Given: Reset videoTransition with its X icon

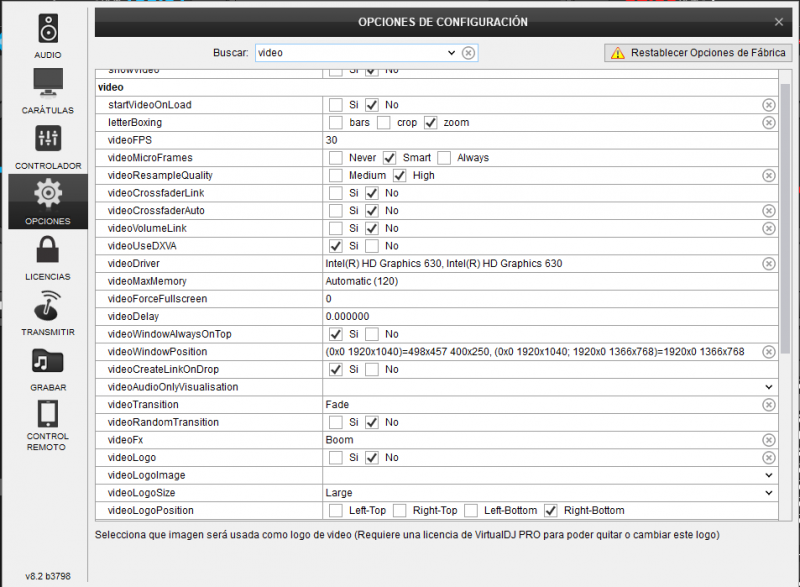Looking at the screenshot, I should tap(769, 405).
